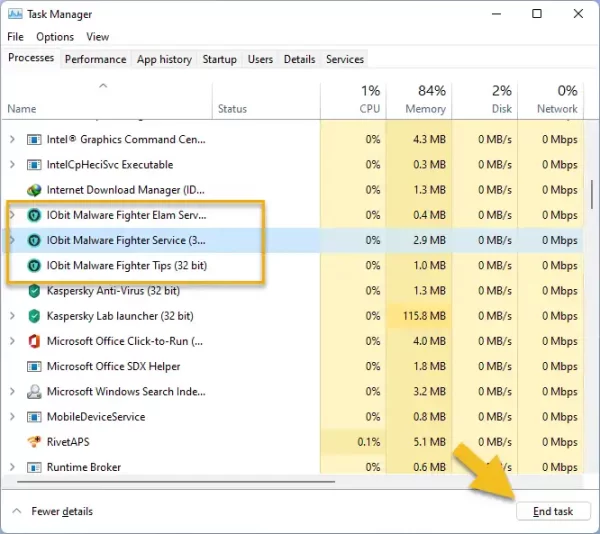
Task: Click the Fewer details link
Action: pyautogui.click(x=62, y=511)
